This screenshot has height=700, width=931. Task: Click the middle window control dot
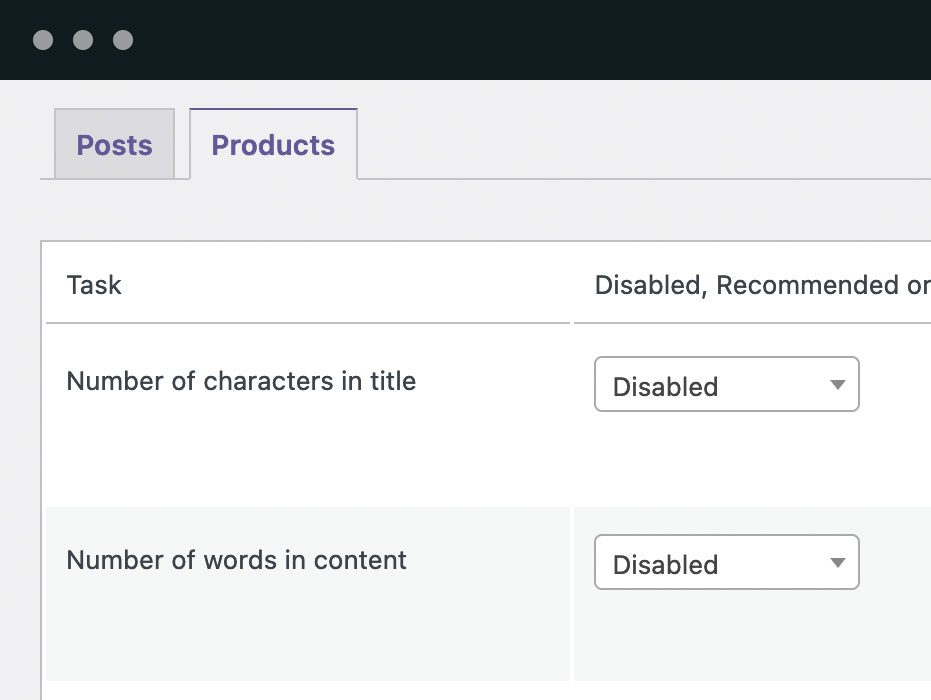(x=83, y=40)
